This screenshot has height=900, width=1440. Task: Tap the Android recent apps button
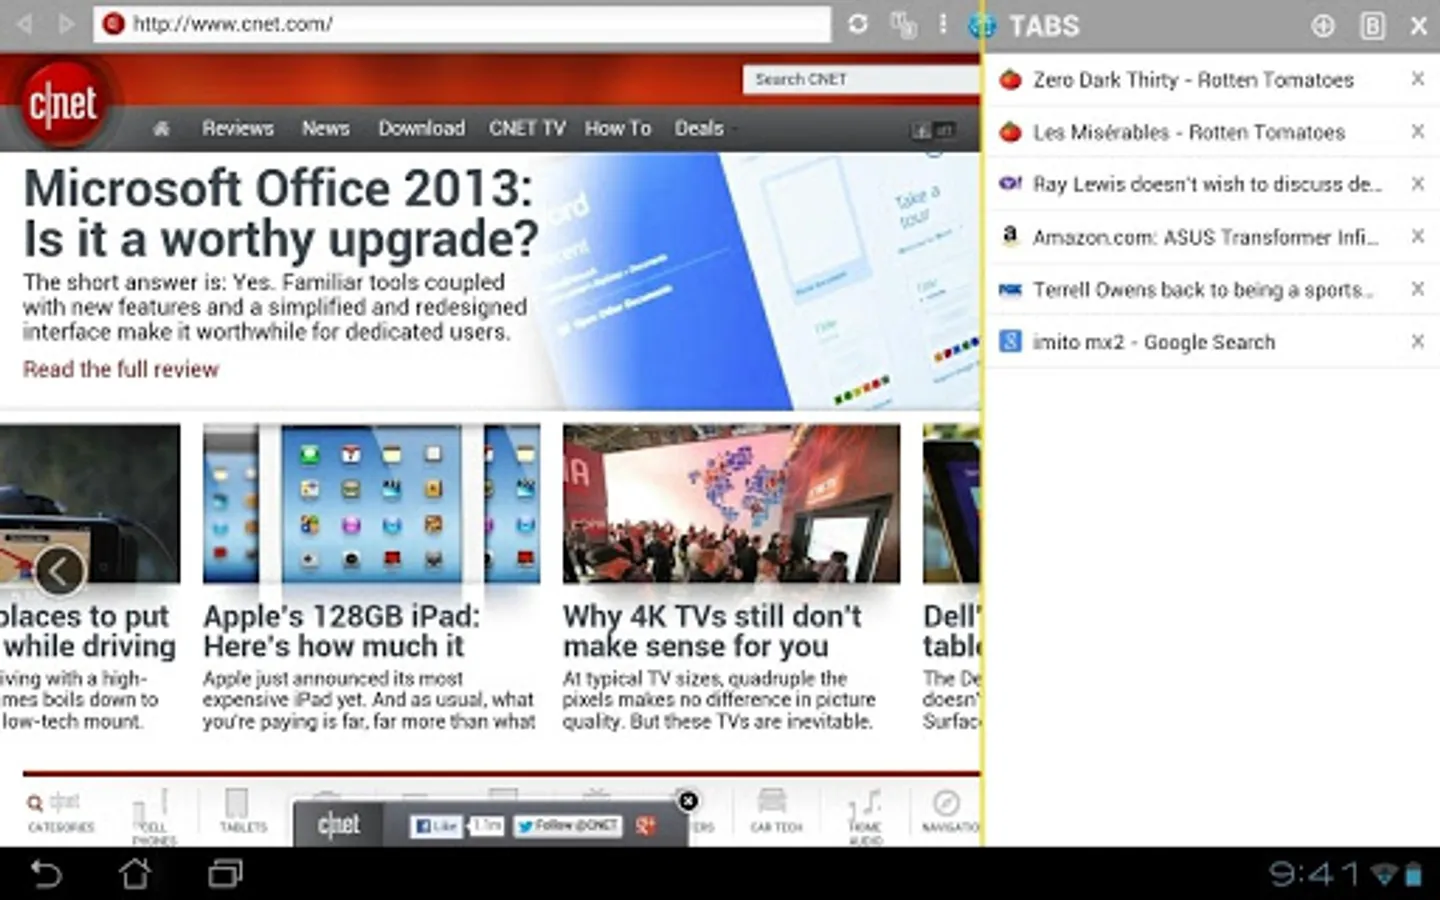click(225, 874)
